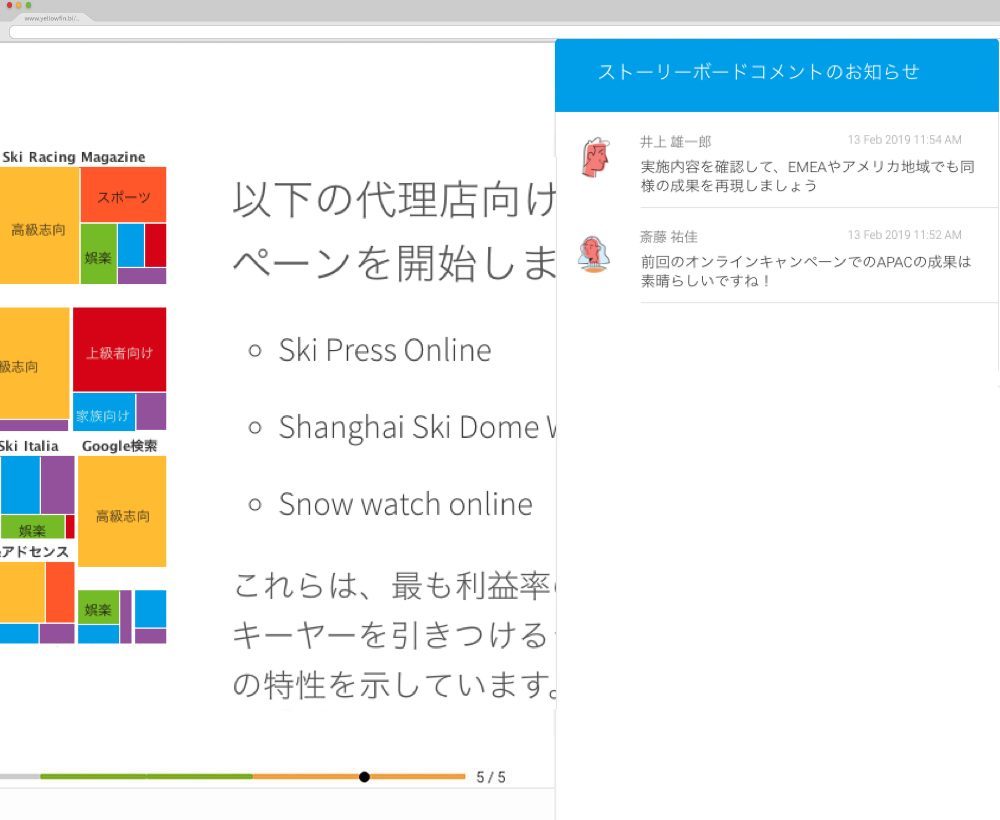Open 井上 雄一郎's comment about EMEA
Image resolution: width=1000 pixels, height=820 pixels.
click(x=806, y=176)
